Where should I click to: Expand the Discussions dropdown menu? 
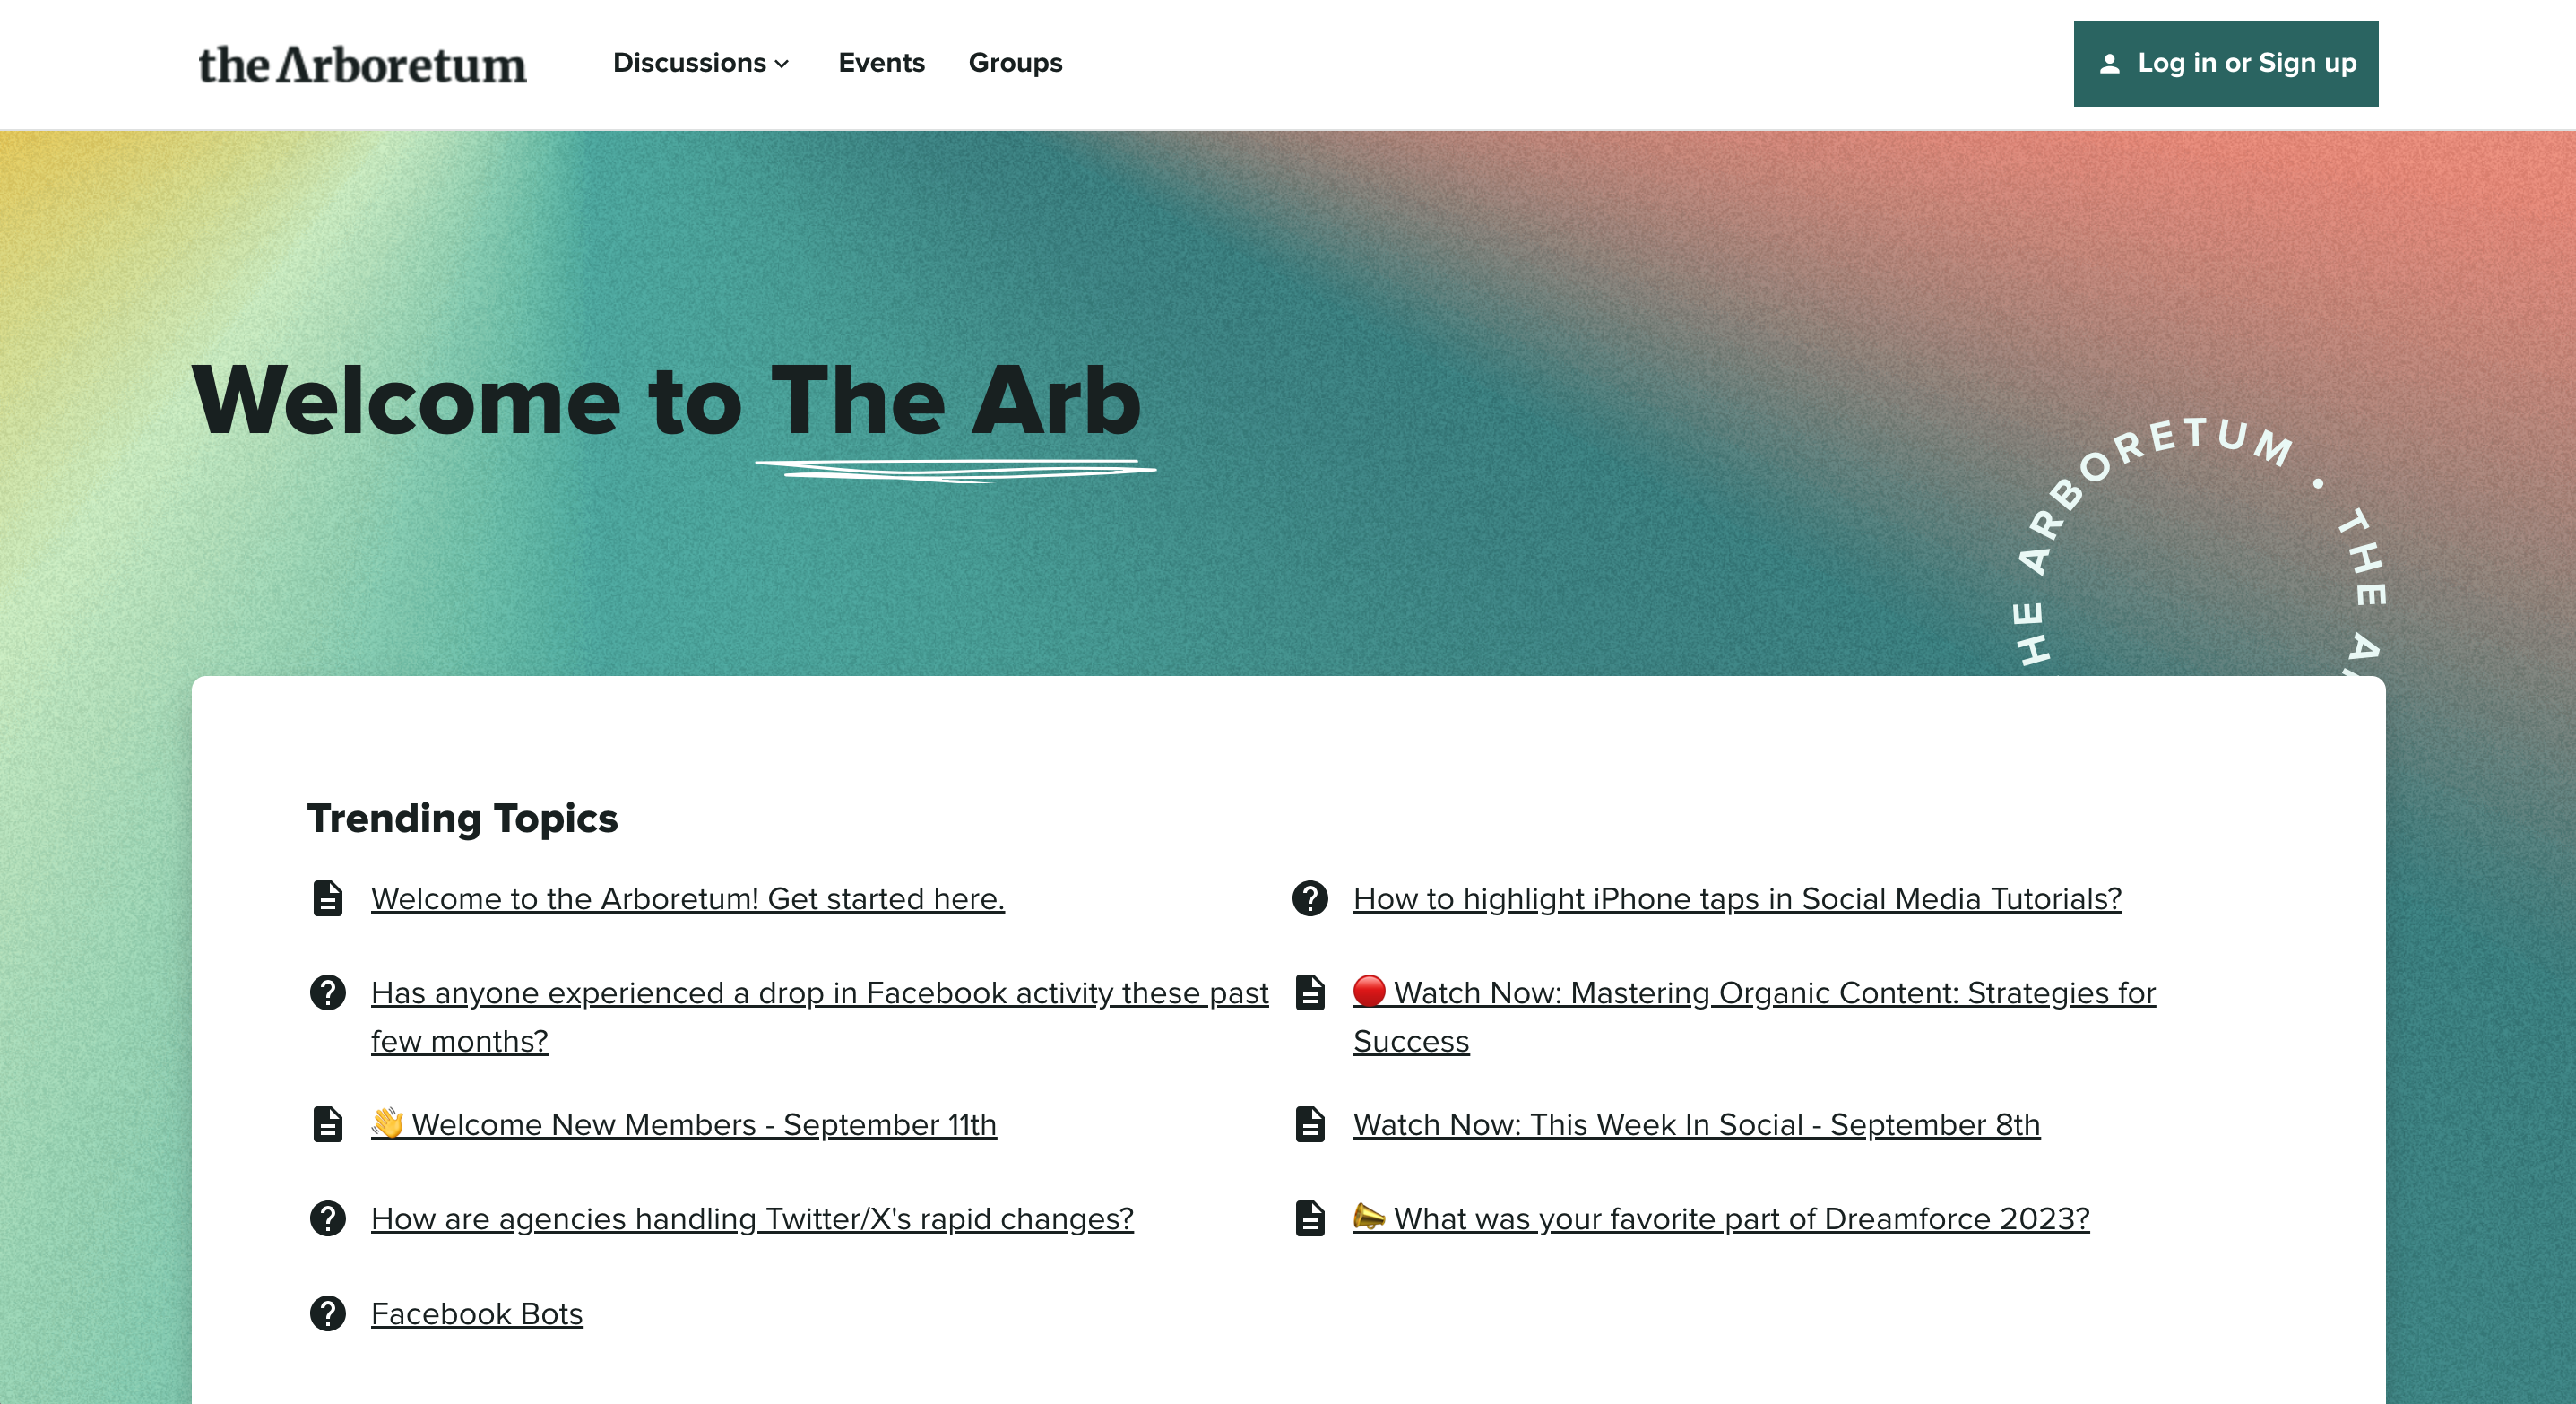[x=701, y=63]
